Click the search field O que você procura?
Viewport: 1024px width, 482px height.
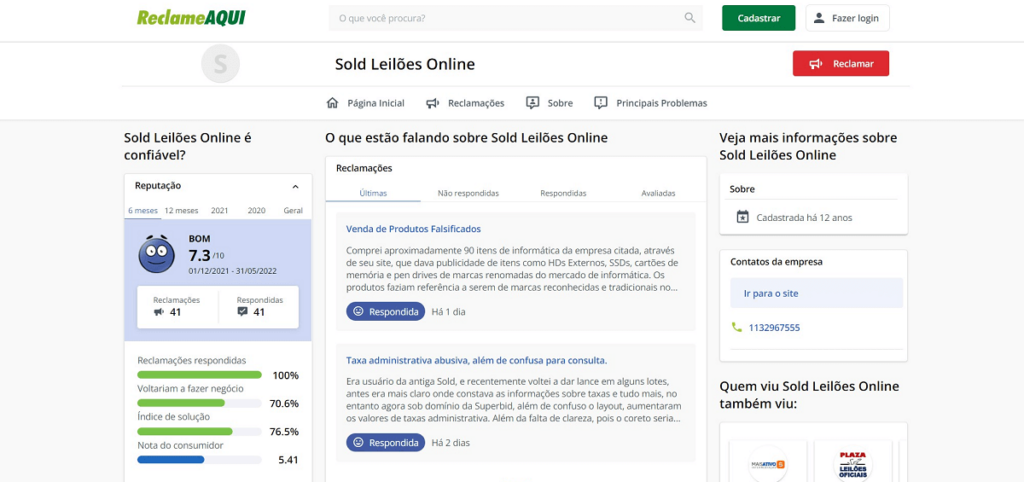point(516,18)
